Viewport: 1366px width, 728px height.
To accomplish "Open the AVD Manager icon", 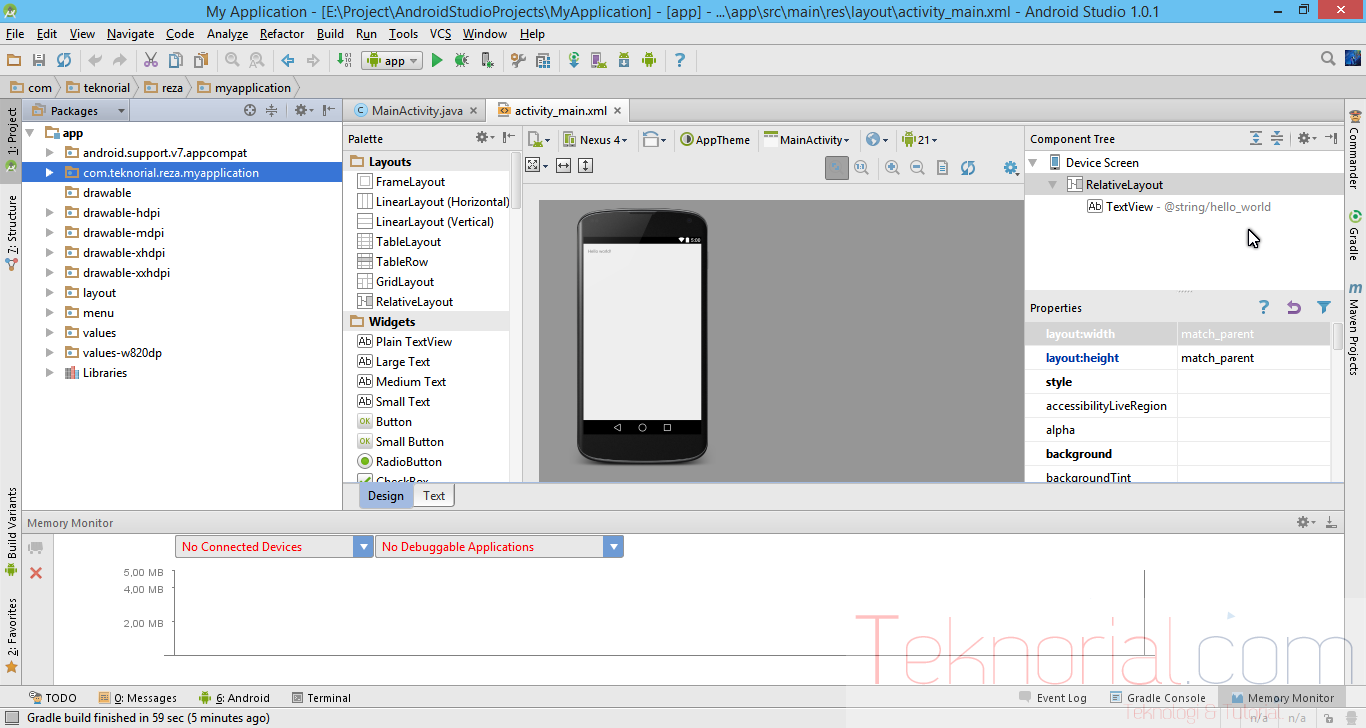I will [x=598, y=61].
